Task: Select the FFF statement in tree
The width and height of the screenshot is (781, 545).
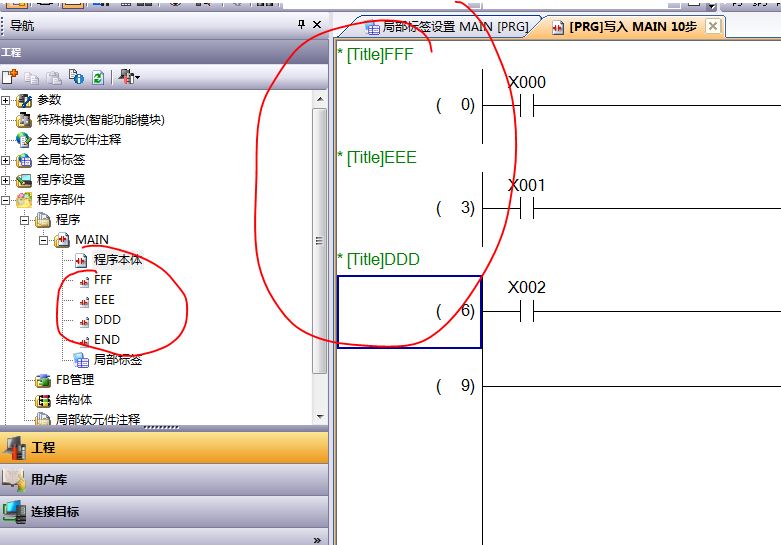Action: [103, 280]
